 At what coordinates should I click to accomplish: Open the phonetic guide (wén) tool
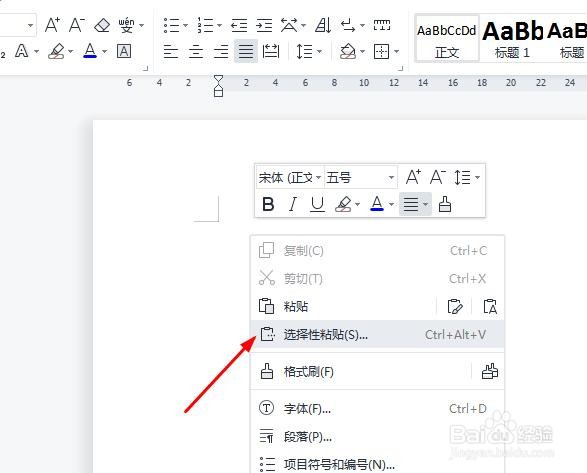click(x=127, y=25)
